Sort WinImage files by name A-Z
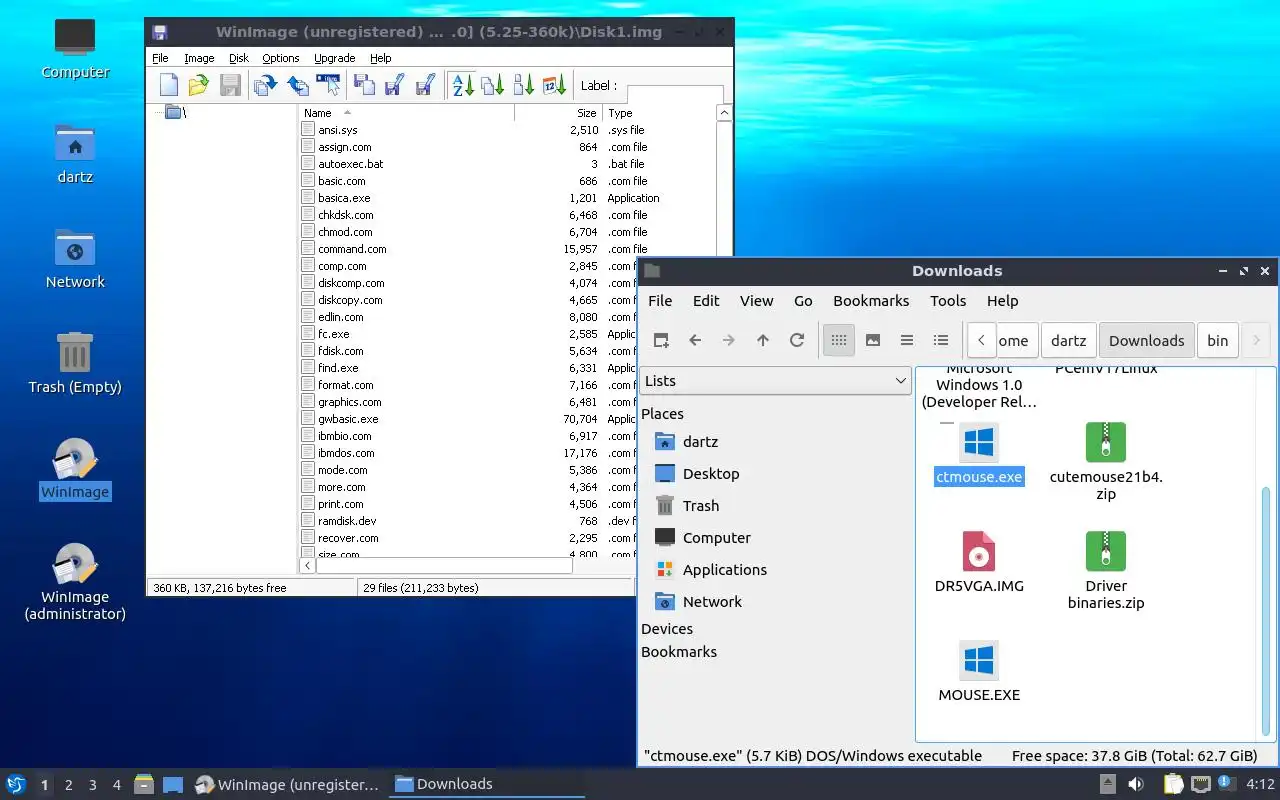Viewport: 1280px width, 800px height. pos(462,85)
